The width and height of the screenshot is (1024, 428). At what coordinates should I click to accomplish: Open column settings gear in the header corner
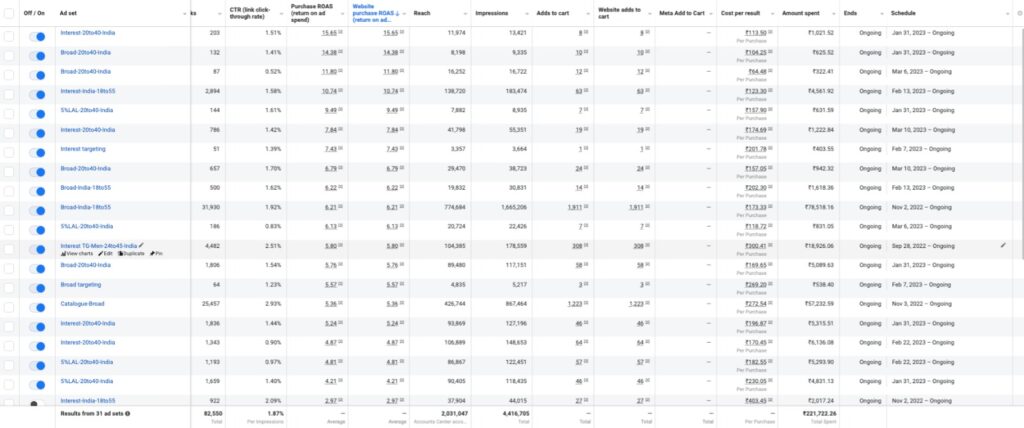[1019, 13]
